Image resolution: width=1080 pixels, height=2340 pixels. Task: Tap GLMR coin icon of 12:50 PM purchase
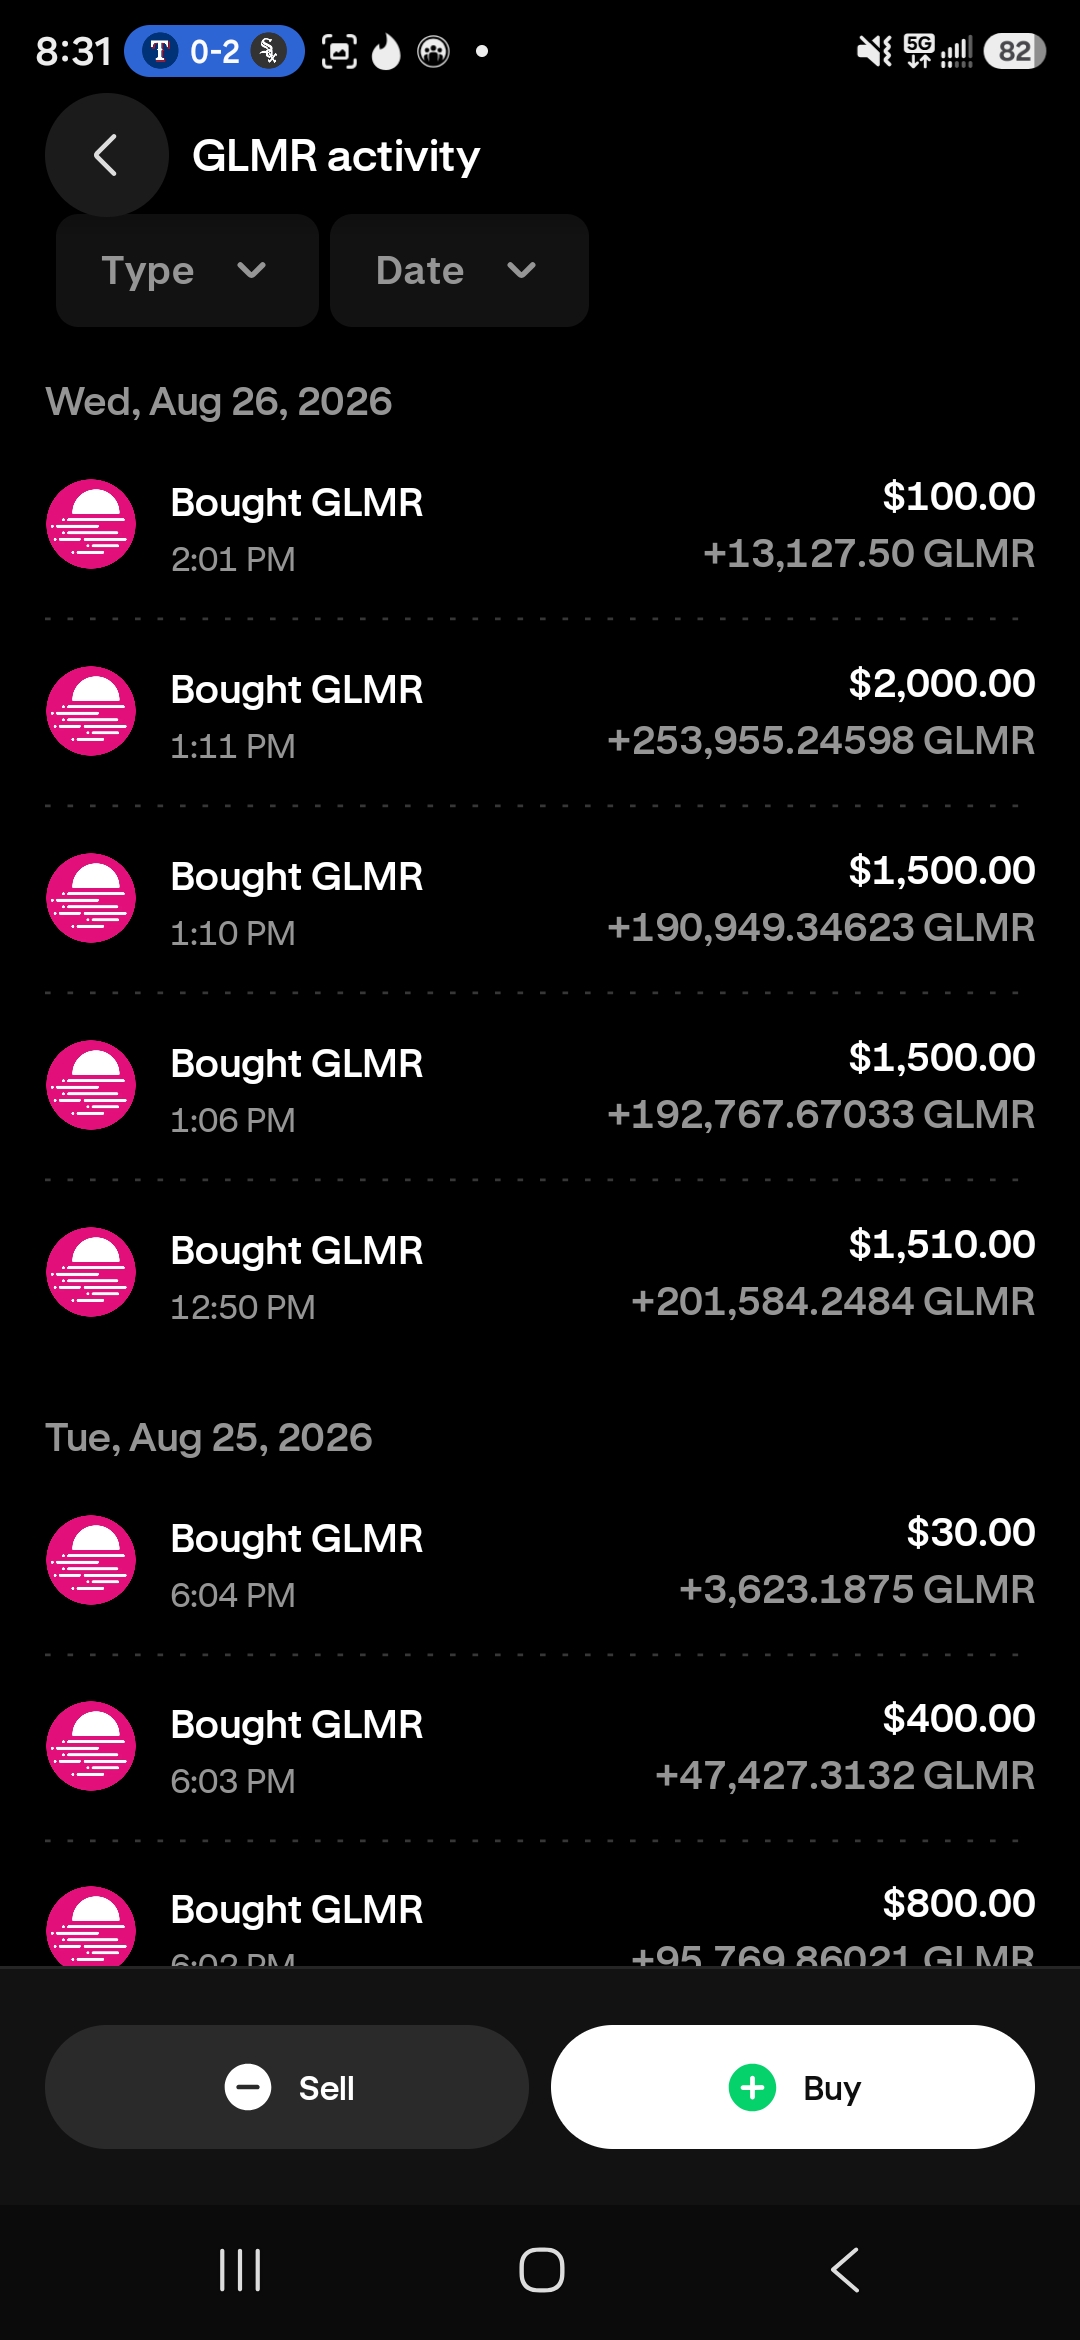point(91,1272)
